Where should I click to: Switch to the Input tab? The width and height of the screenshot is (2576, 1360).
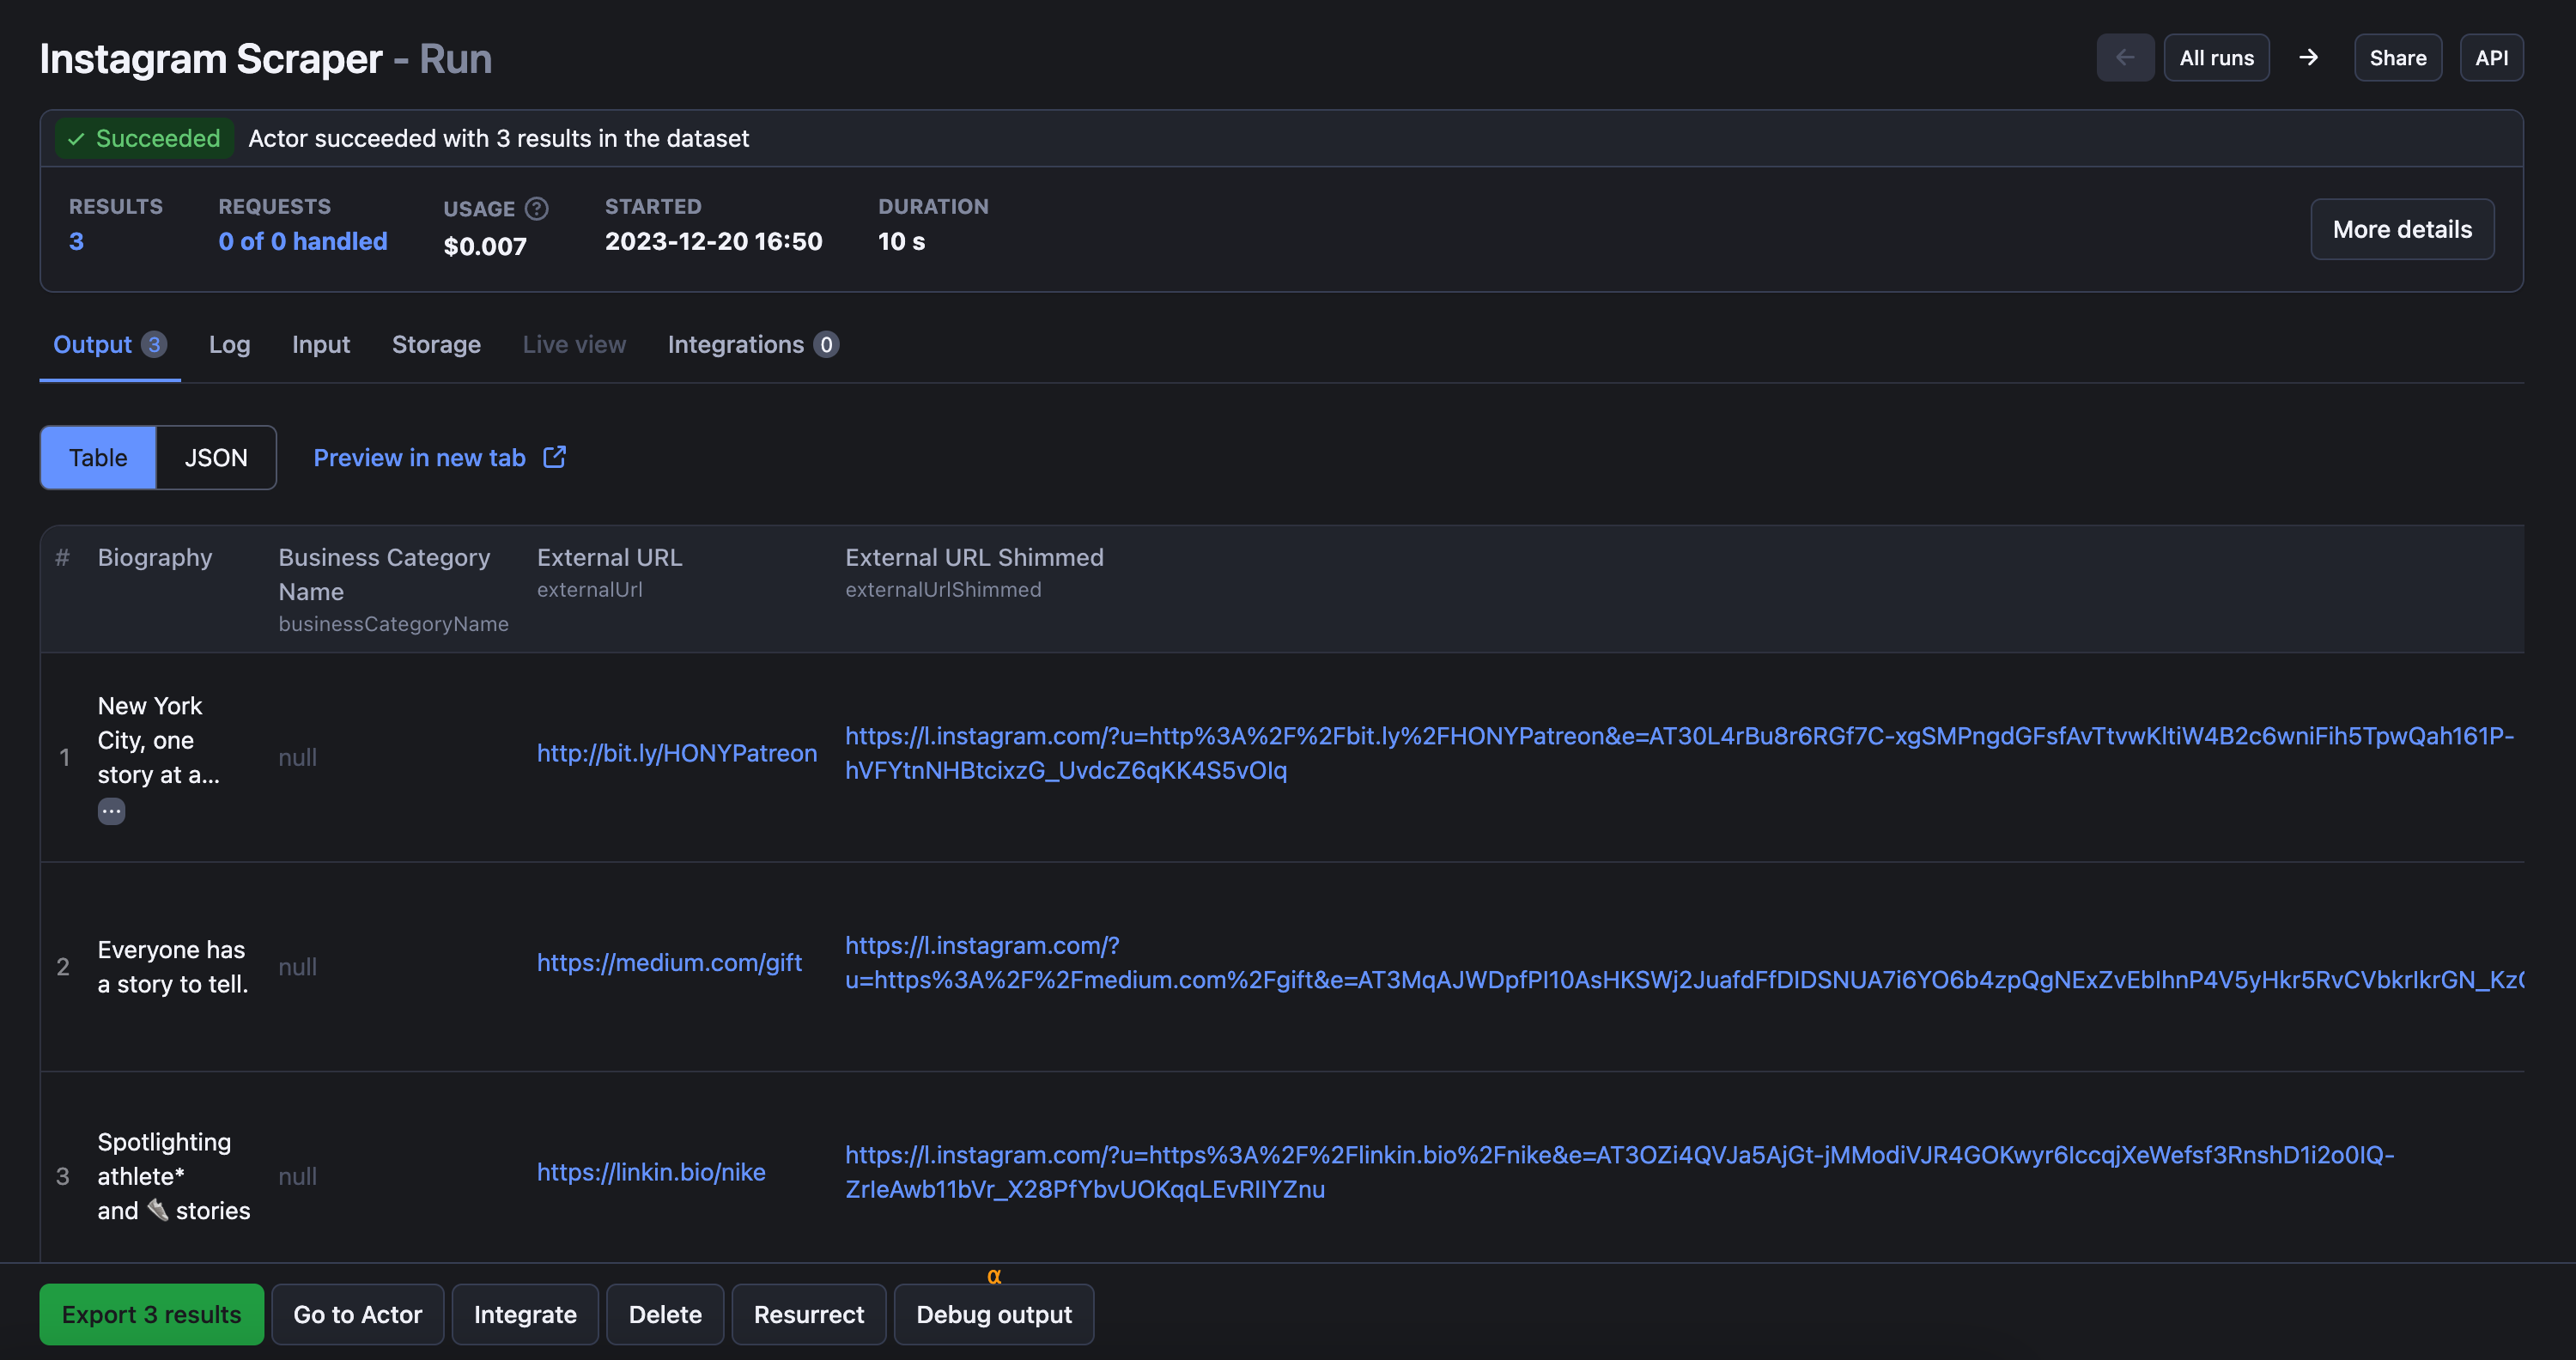(x=320, y=344)
